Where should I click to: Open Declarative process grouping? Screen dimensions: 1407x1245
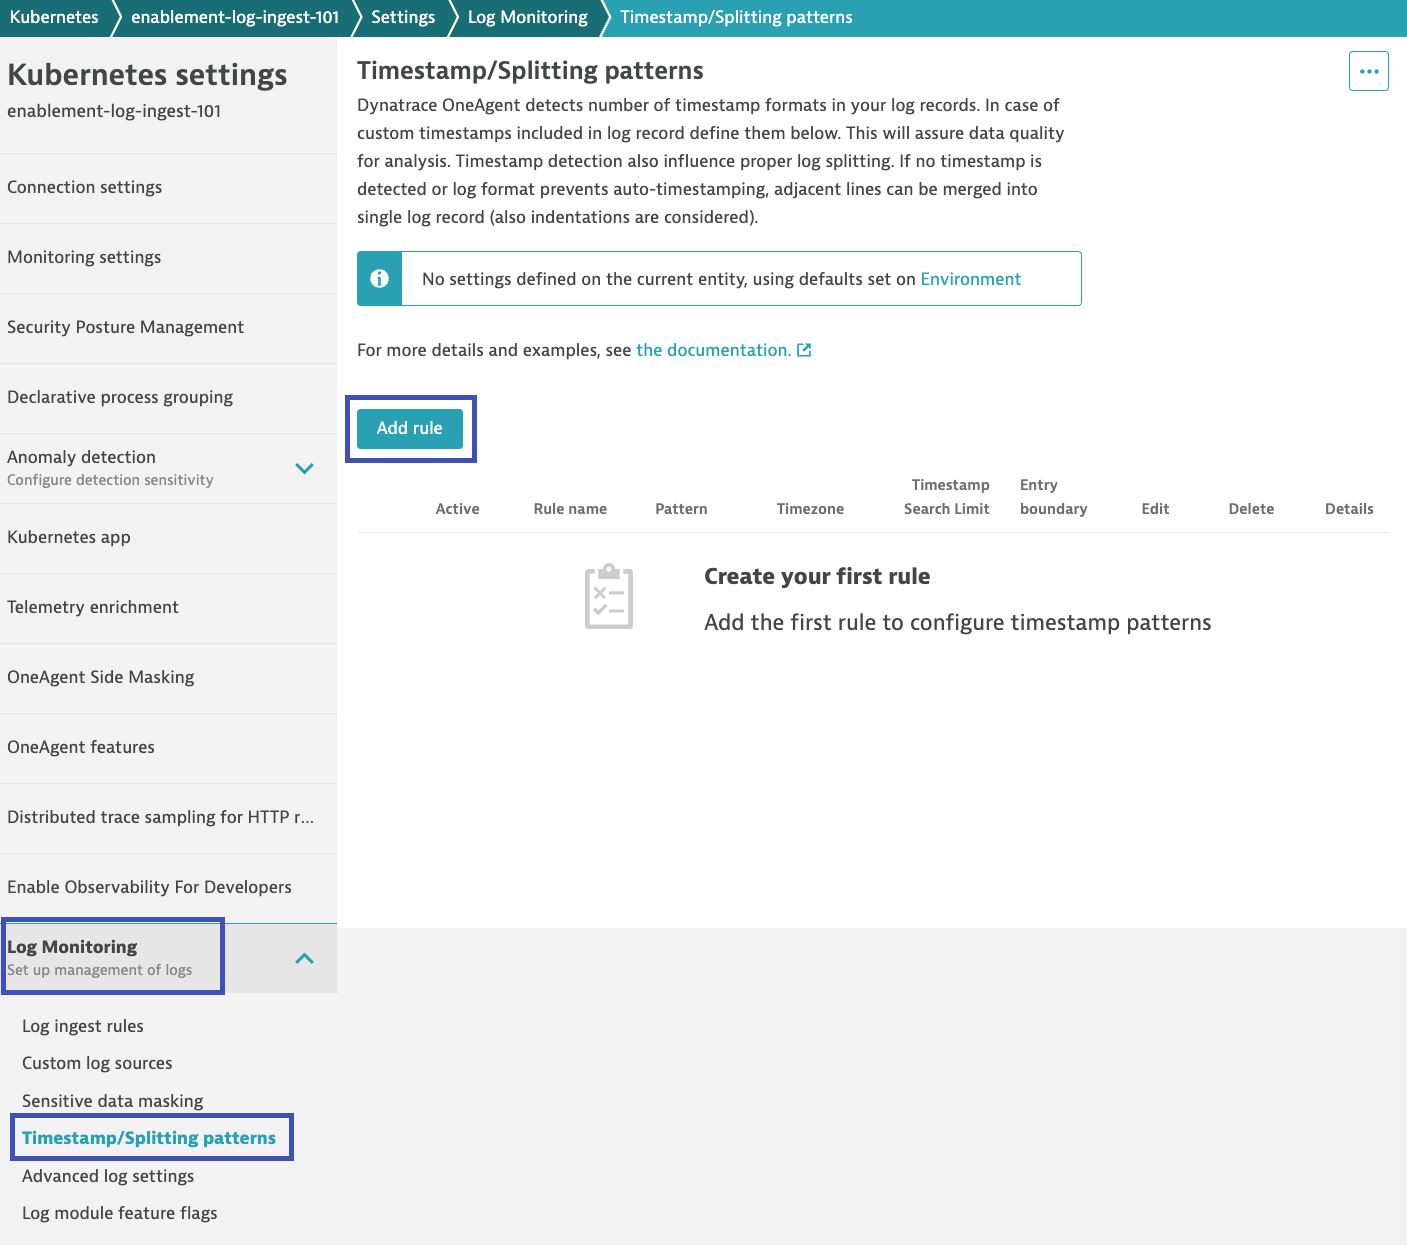[x=168, y=398]
